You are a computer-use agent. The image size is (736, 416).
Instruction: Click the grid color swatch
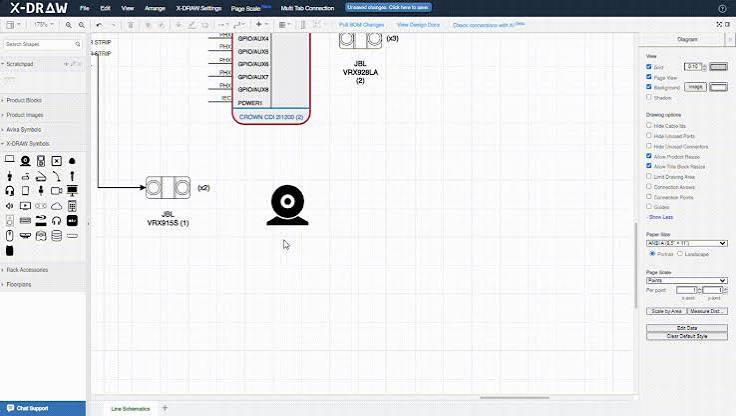718,67
